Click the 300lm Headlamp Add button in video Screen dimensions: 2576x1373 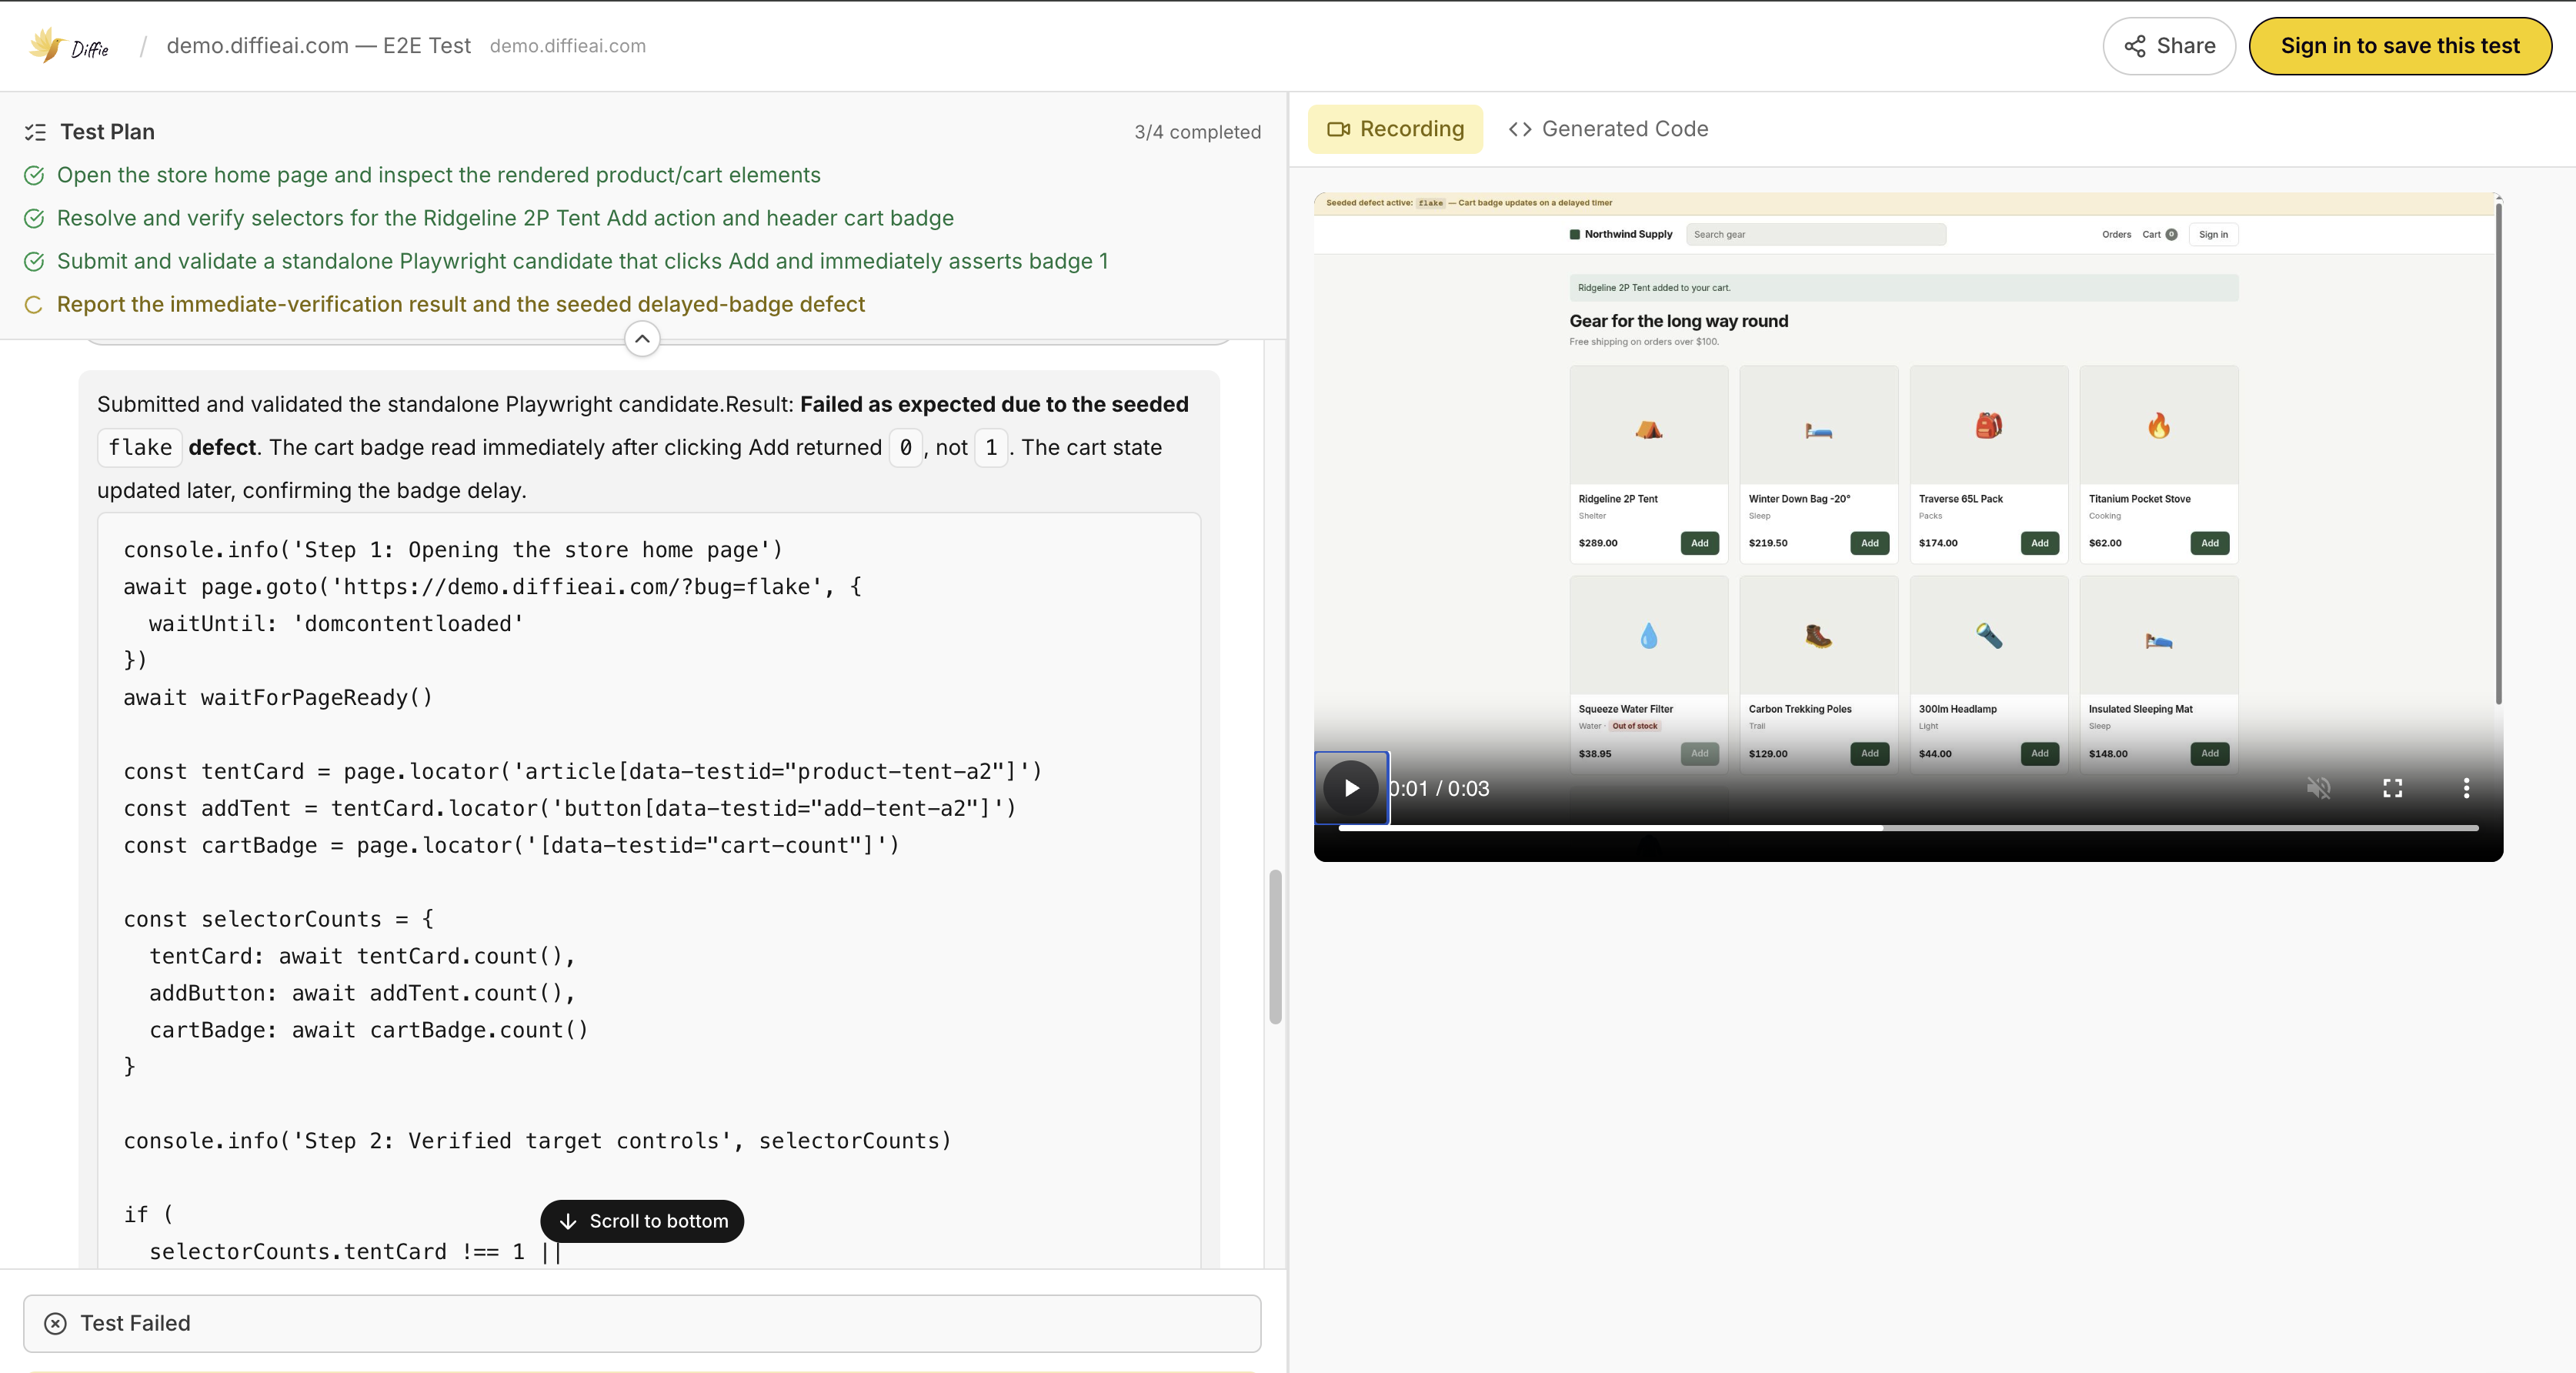(2039, 753)
